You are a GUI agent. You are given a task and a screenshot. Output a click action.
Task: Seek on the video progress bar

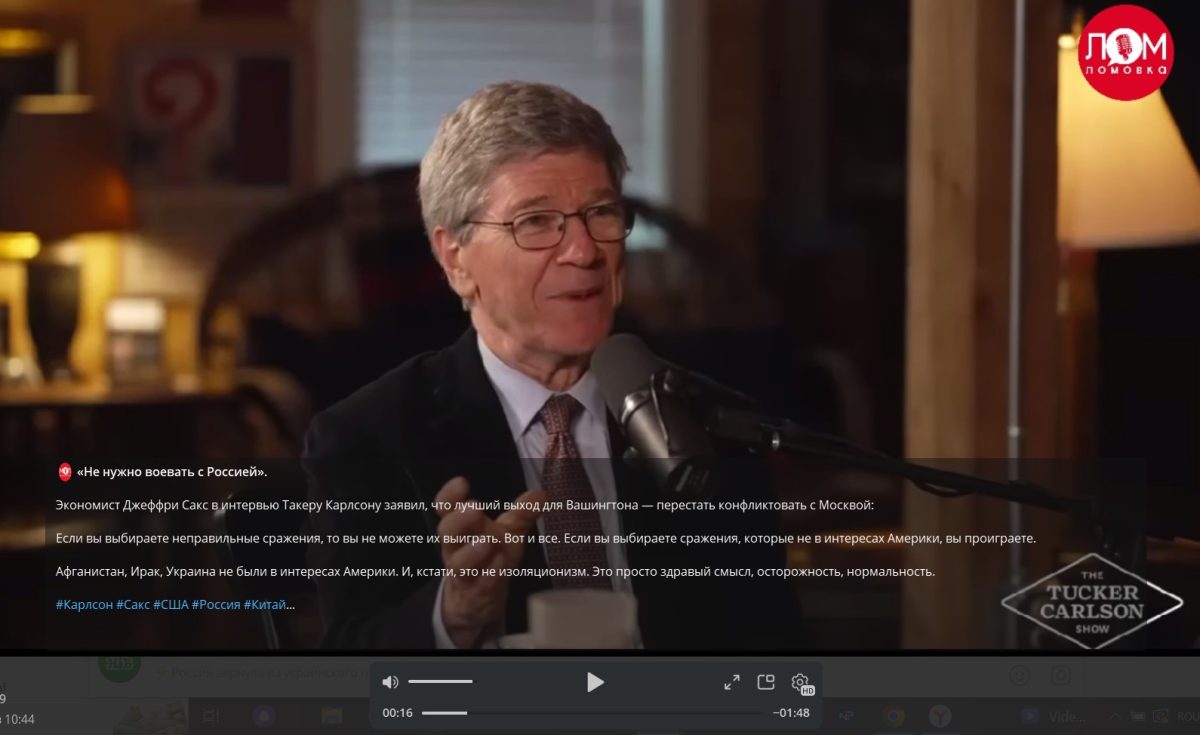click(x=592, y=713)
